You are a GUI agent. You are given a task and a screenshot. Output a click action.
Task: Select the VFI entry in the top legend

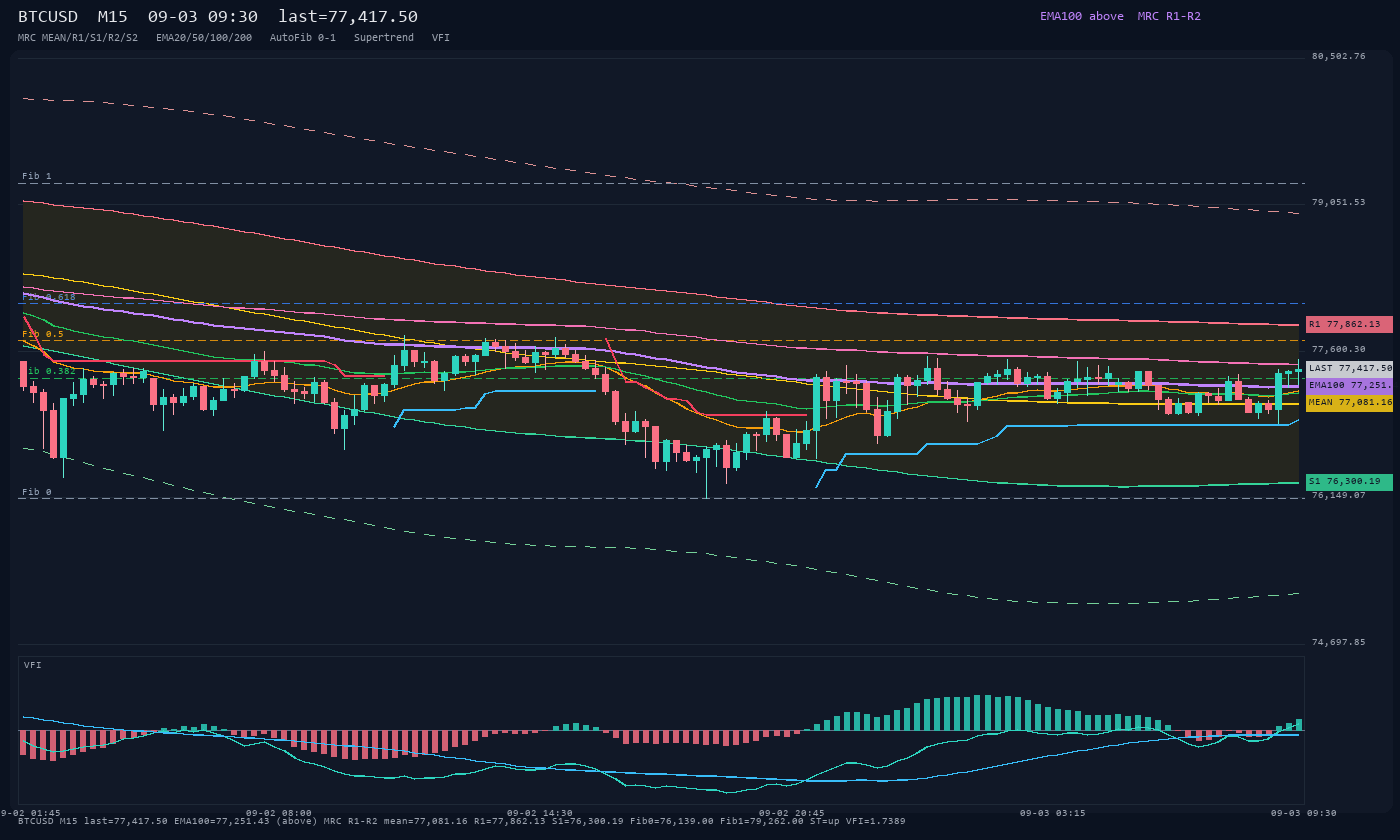[x=441, y=38]
